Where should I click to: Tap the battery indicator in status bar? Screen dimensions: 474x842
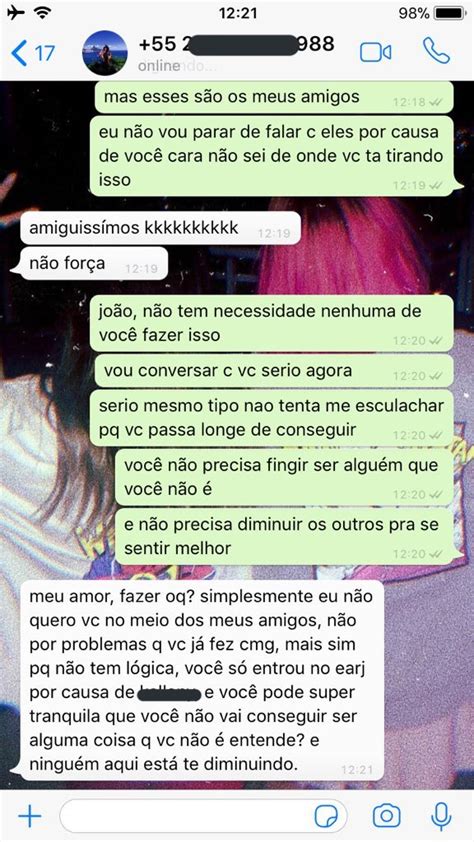click(x=450, y=13)
